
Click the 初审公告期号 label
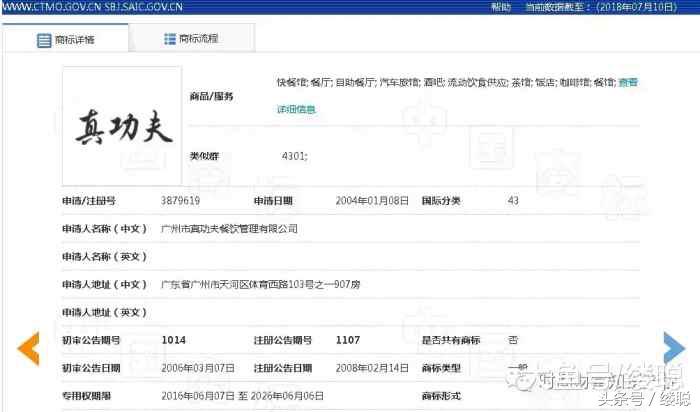click(91, 340)
